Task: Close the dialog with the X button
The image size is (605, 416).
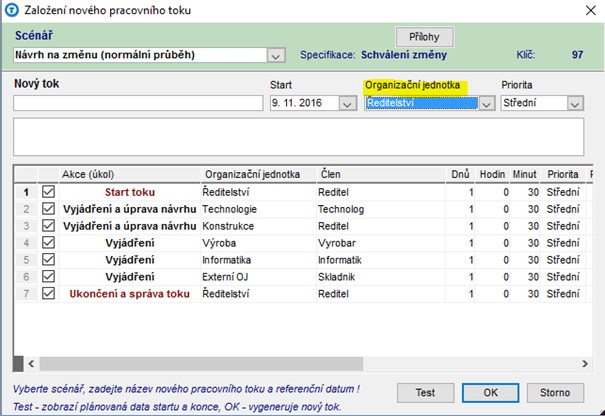Action: pyautogui.click(x=591, y=10)
